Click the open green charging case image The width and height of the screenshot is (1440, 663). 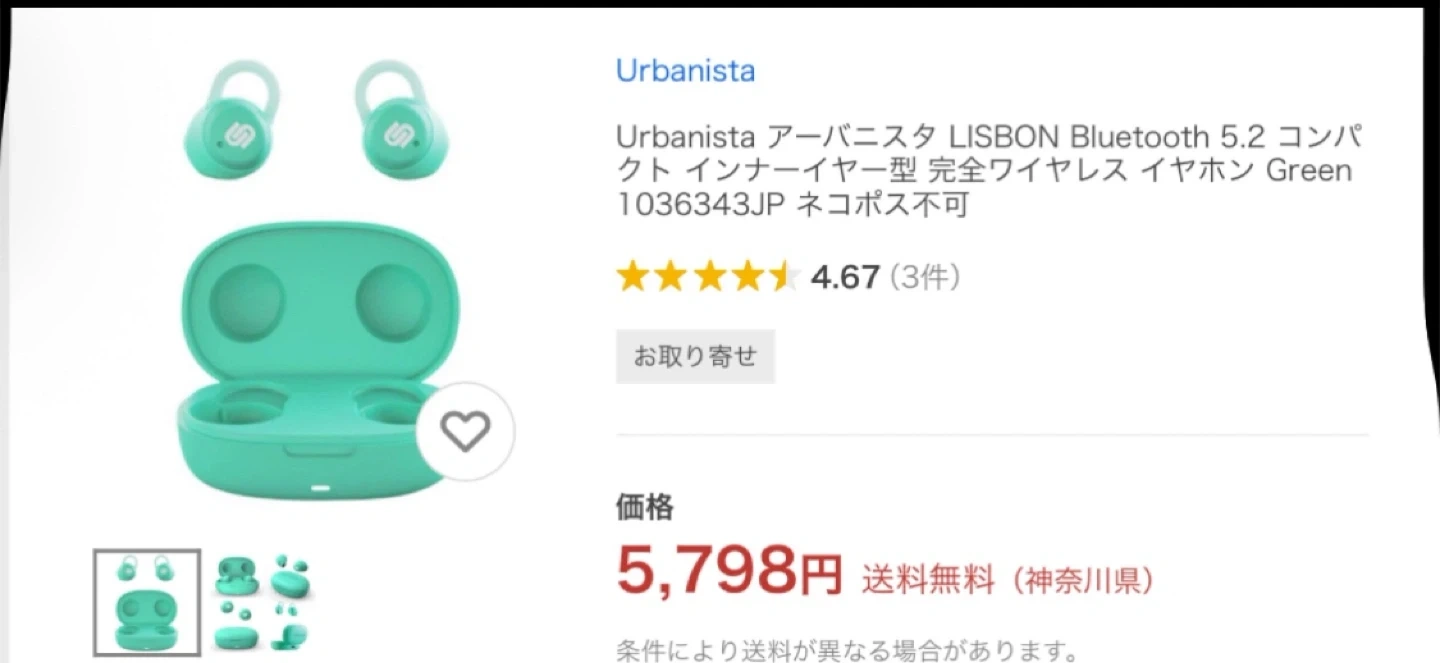click(310, 360)
